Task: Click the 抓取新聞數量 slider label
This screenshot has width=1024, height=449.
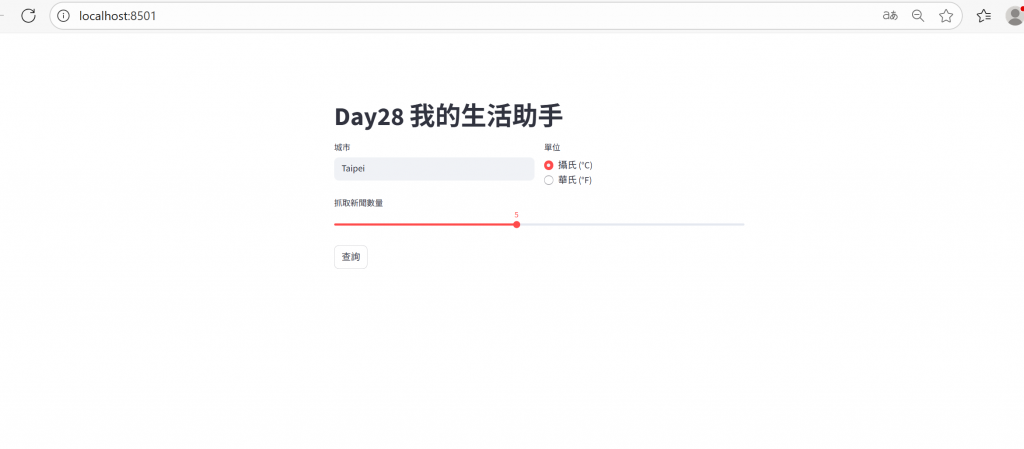Action: pos(359,203)
